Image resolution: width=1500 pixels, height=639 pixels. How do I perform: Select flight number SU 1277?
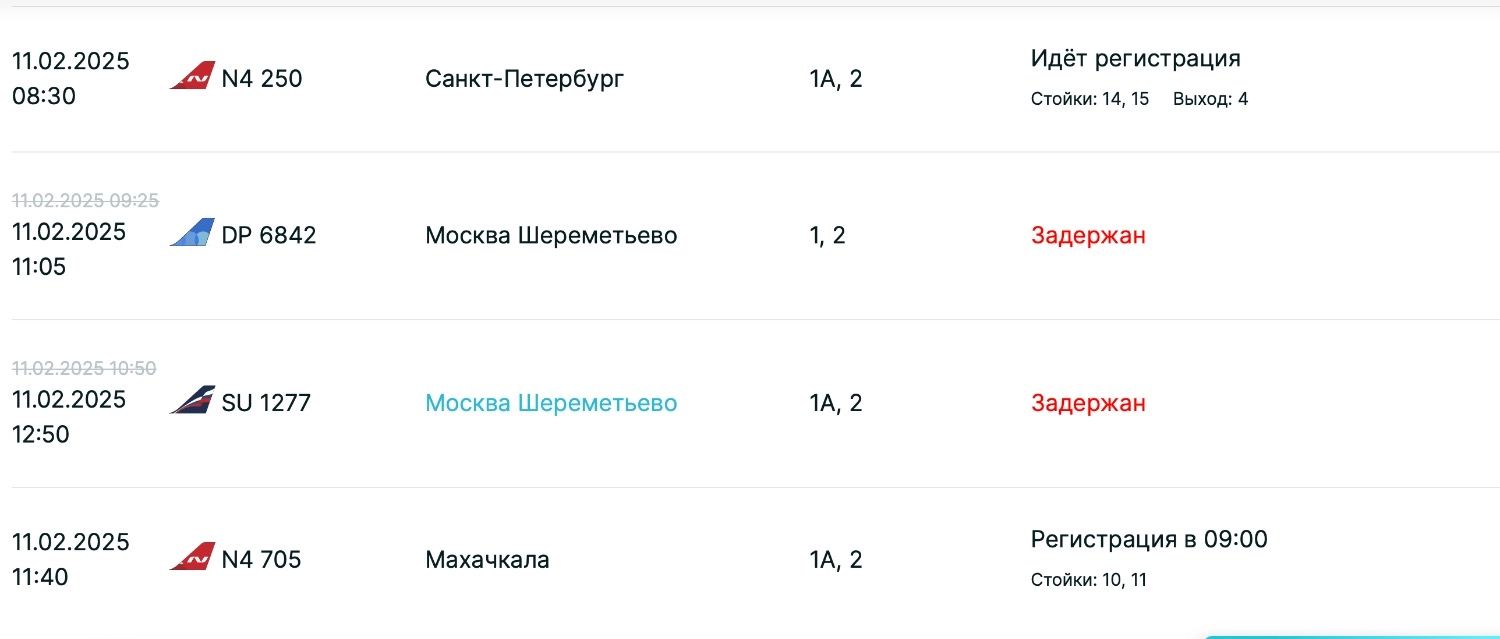(266, 403)
